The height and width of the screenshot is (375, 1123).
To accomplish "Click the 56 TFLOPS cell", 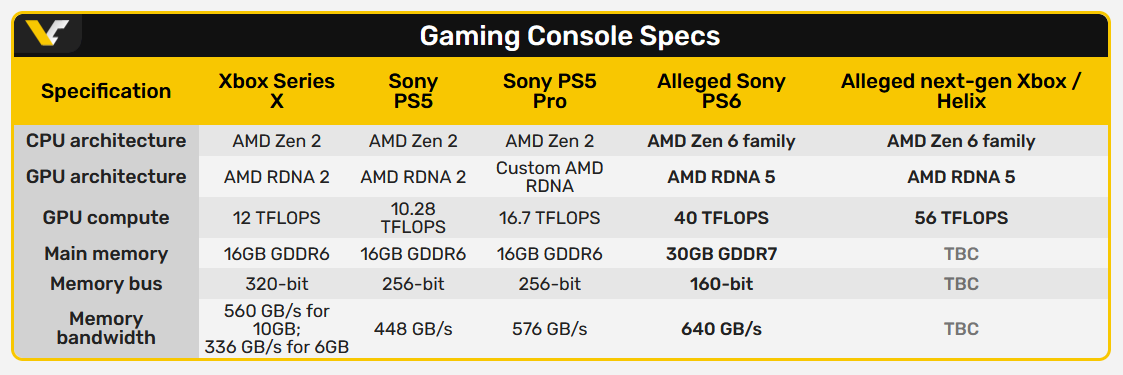I will (x=961, y=218).
